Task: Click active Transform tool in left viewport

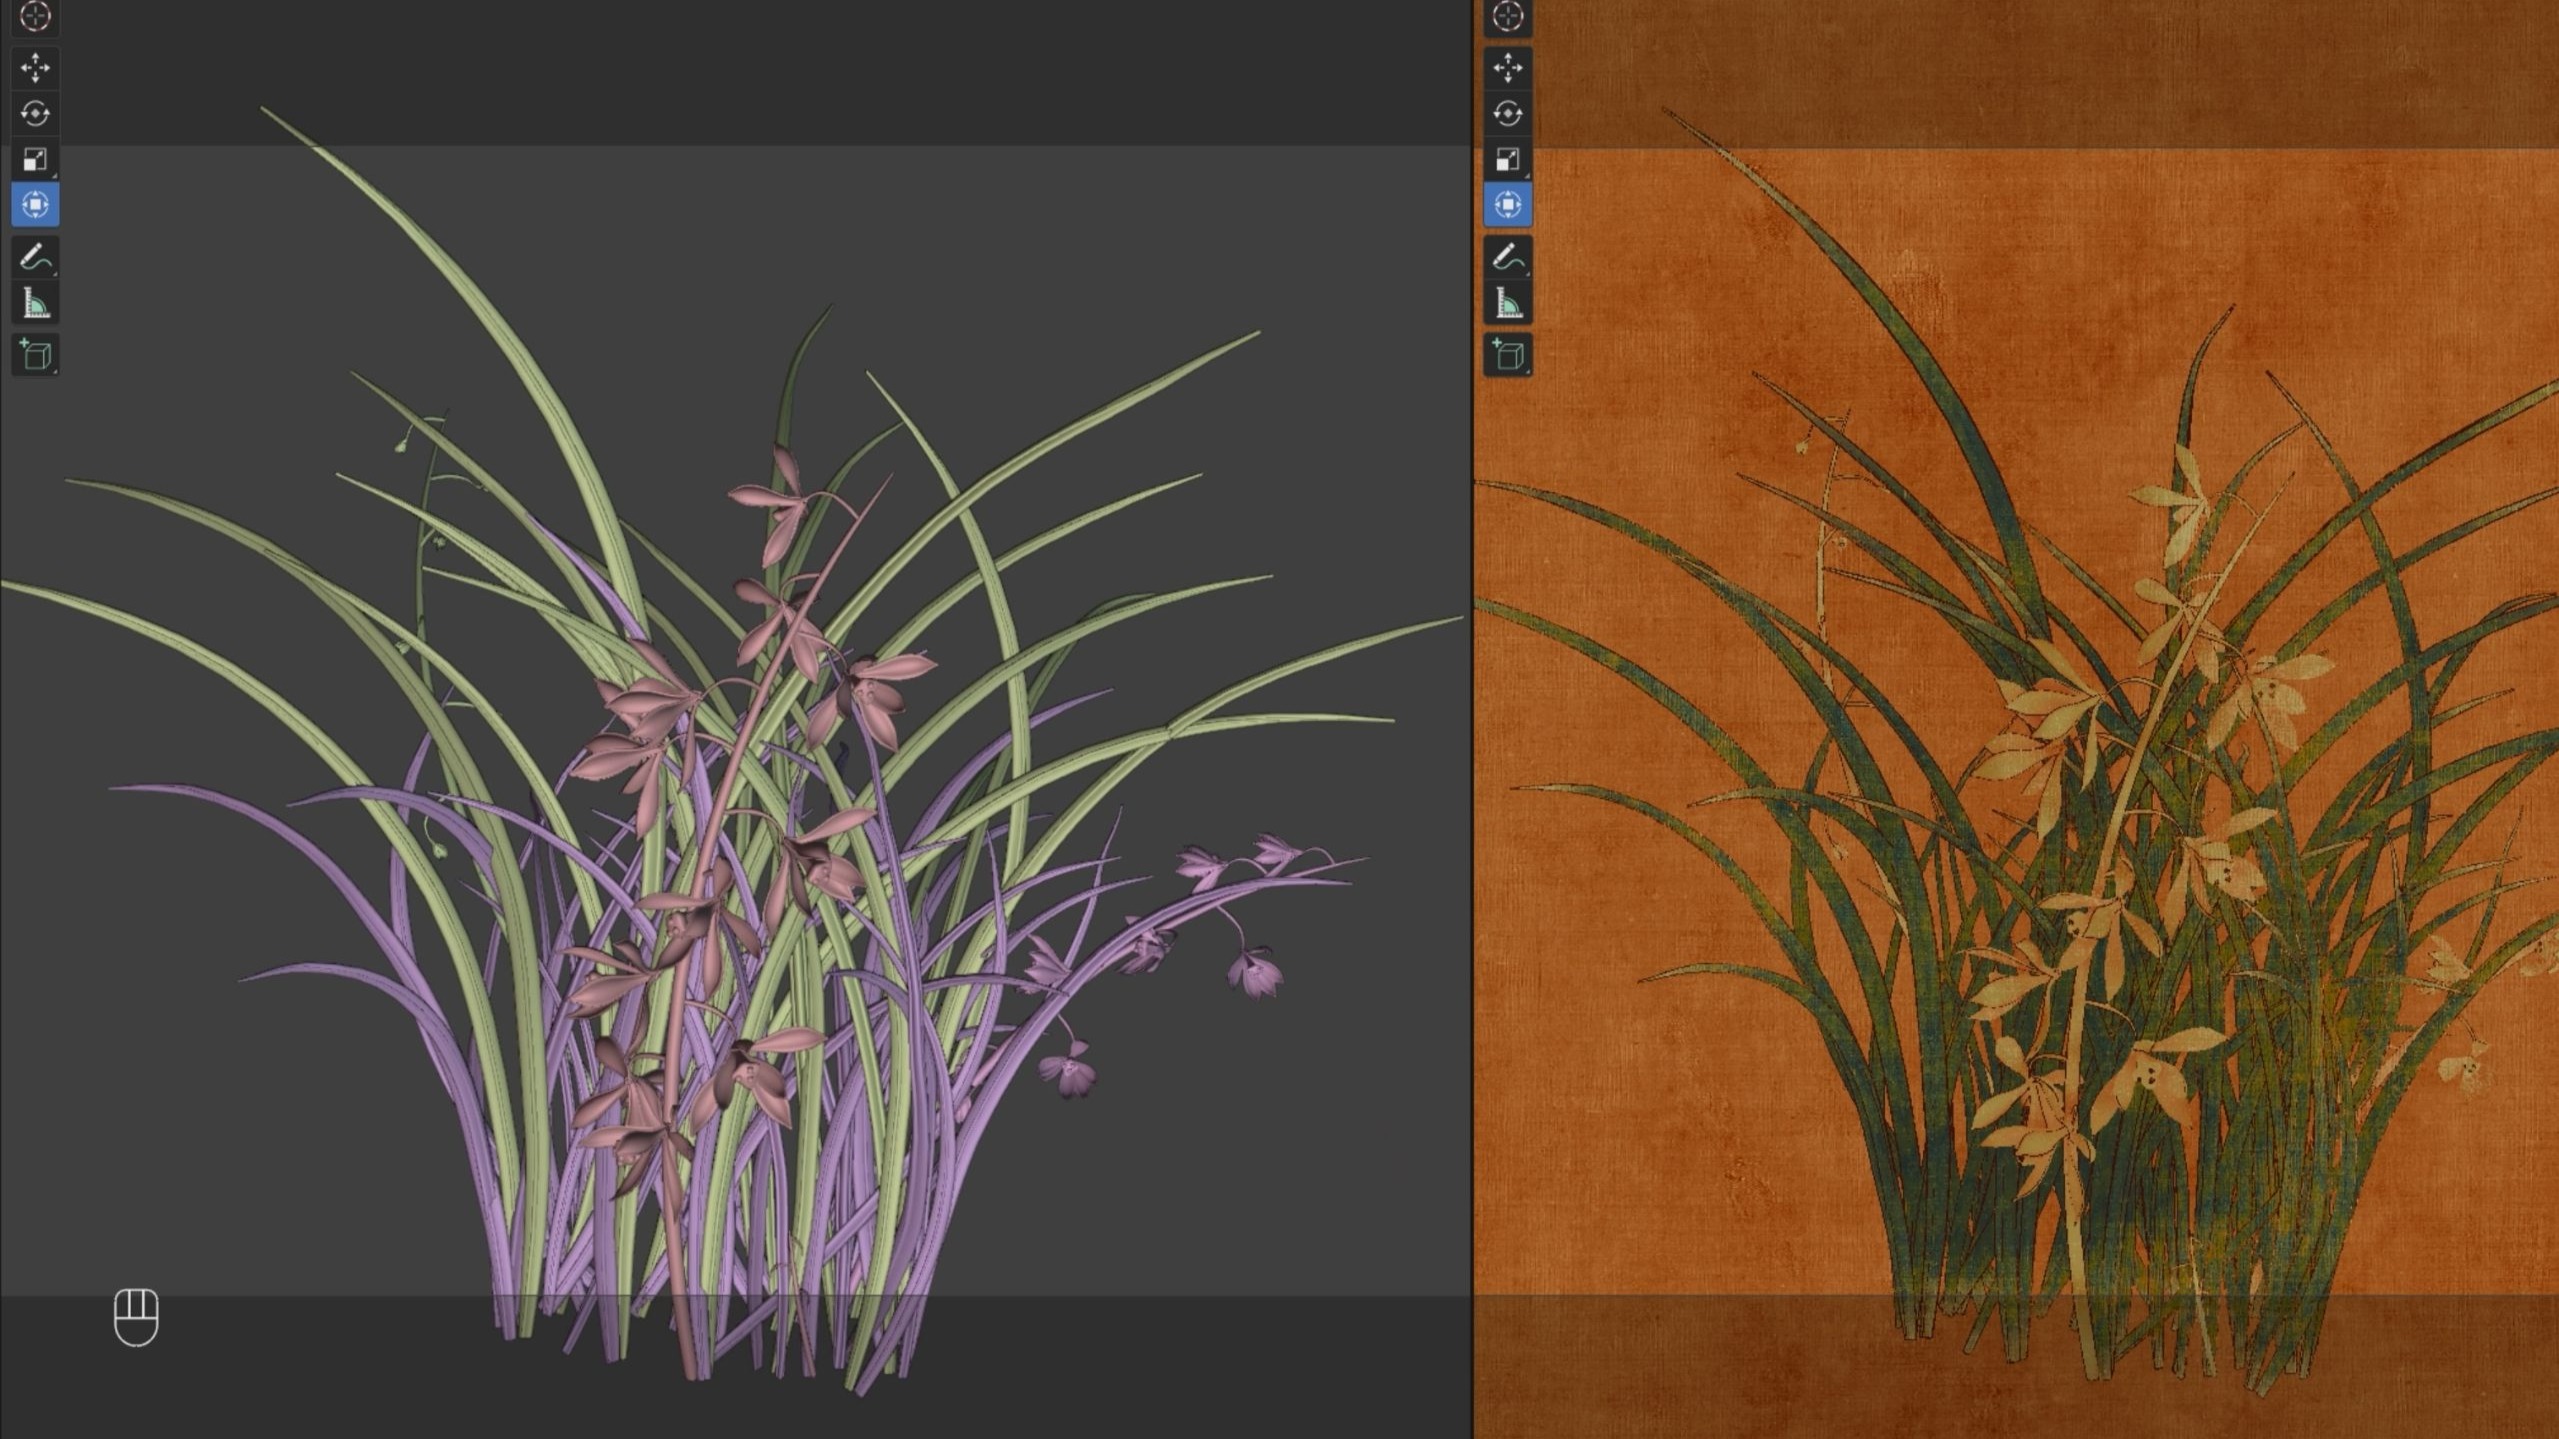Action: (35, 205)
